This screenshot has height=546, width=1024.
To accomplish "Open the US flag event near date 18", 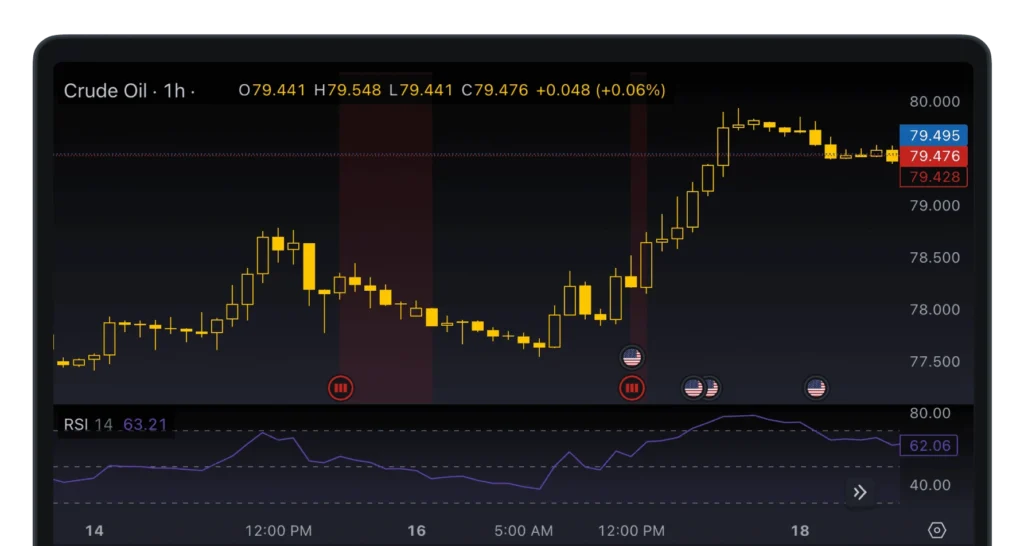I will pos(816,389).
